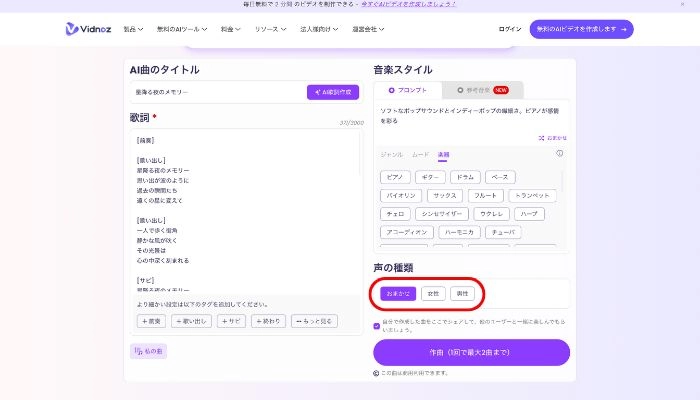Click もっと見る for more tags

click(x=314, y=321)
